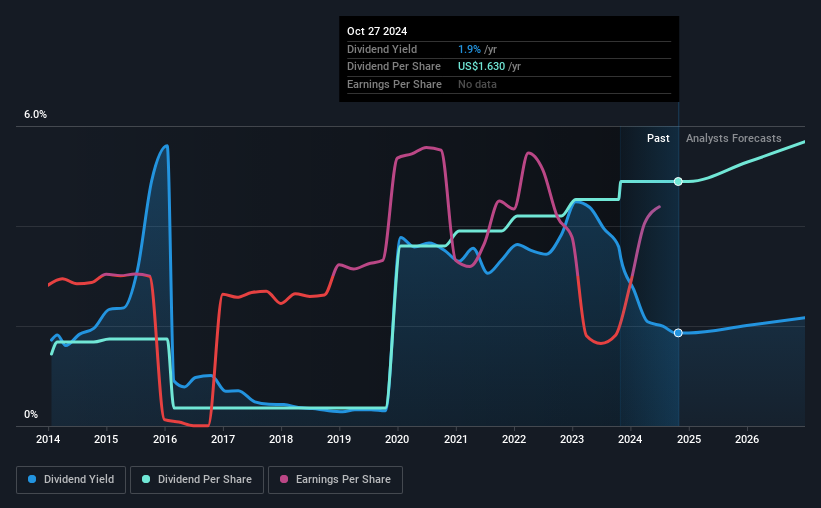Click the Analysts Forecasts label
The width and height of the screenshot is (821, 508).
pyautogui.click(x=734, y=138)
